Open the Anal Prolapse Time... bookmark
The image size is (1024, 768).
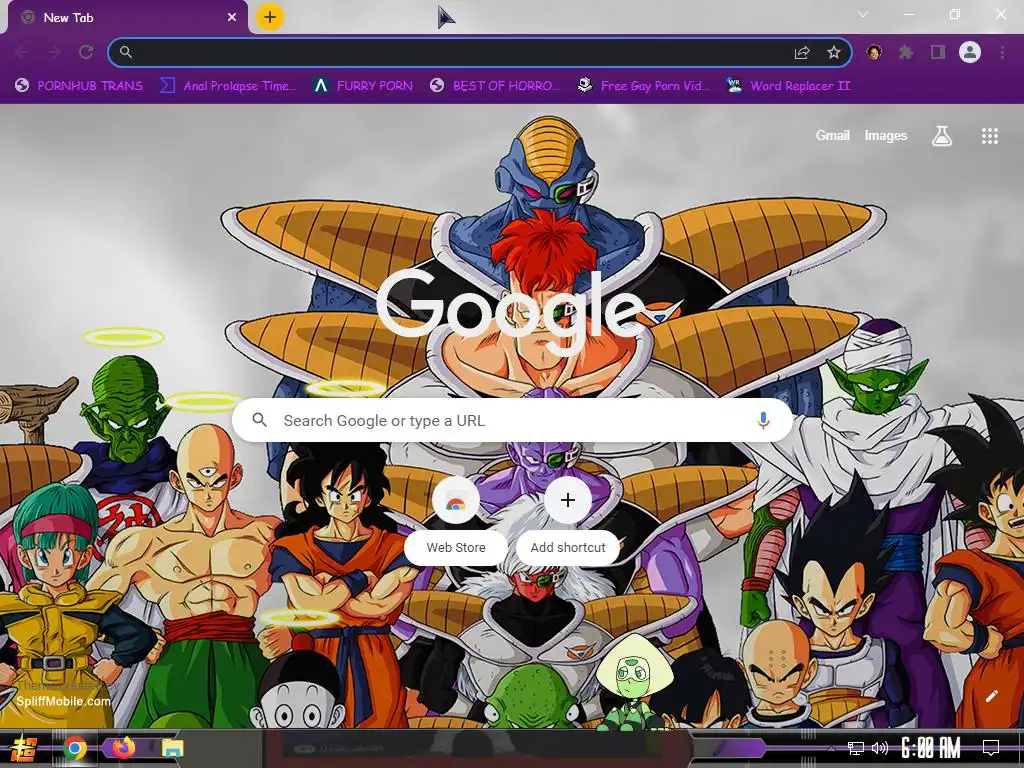228,86
